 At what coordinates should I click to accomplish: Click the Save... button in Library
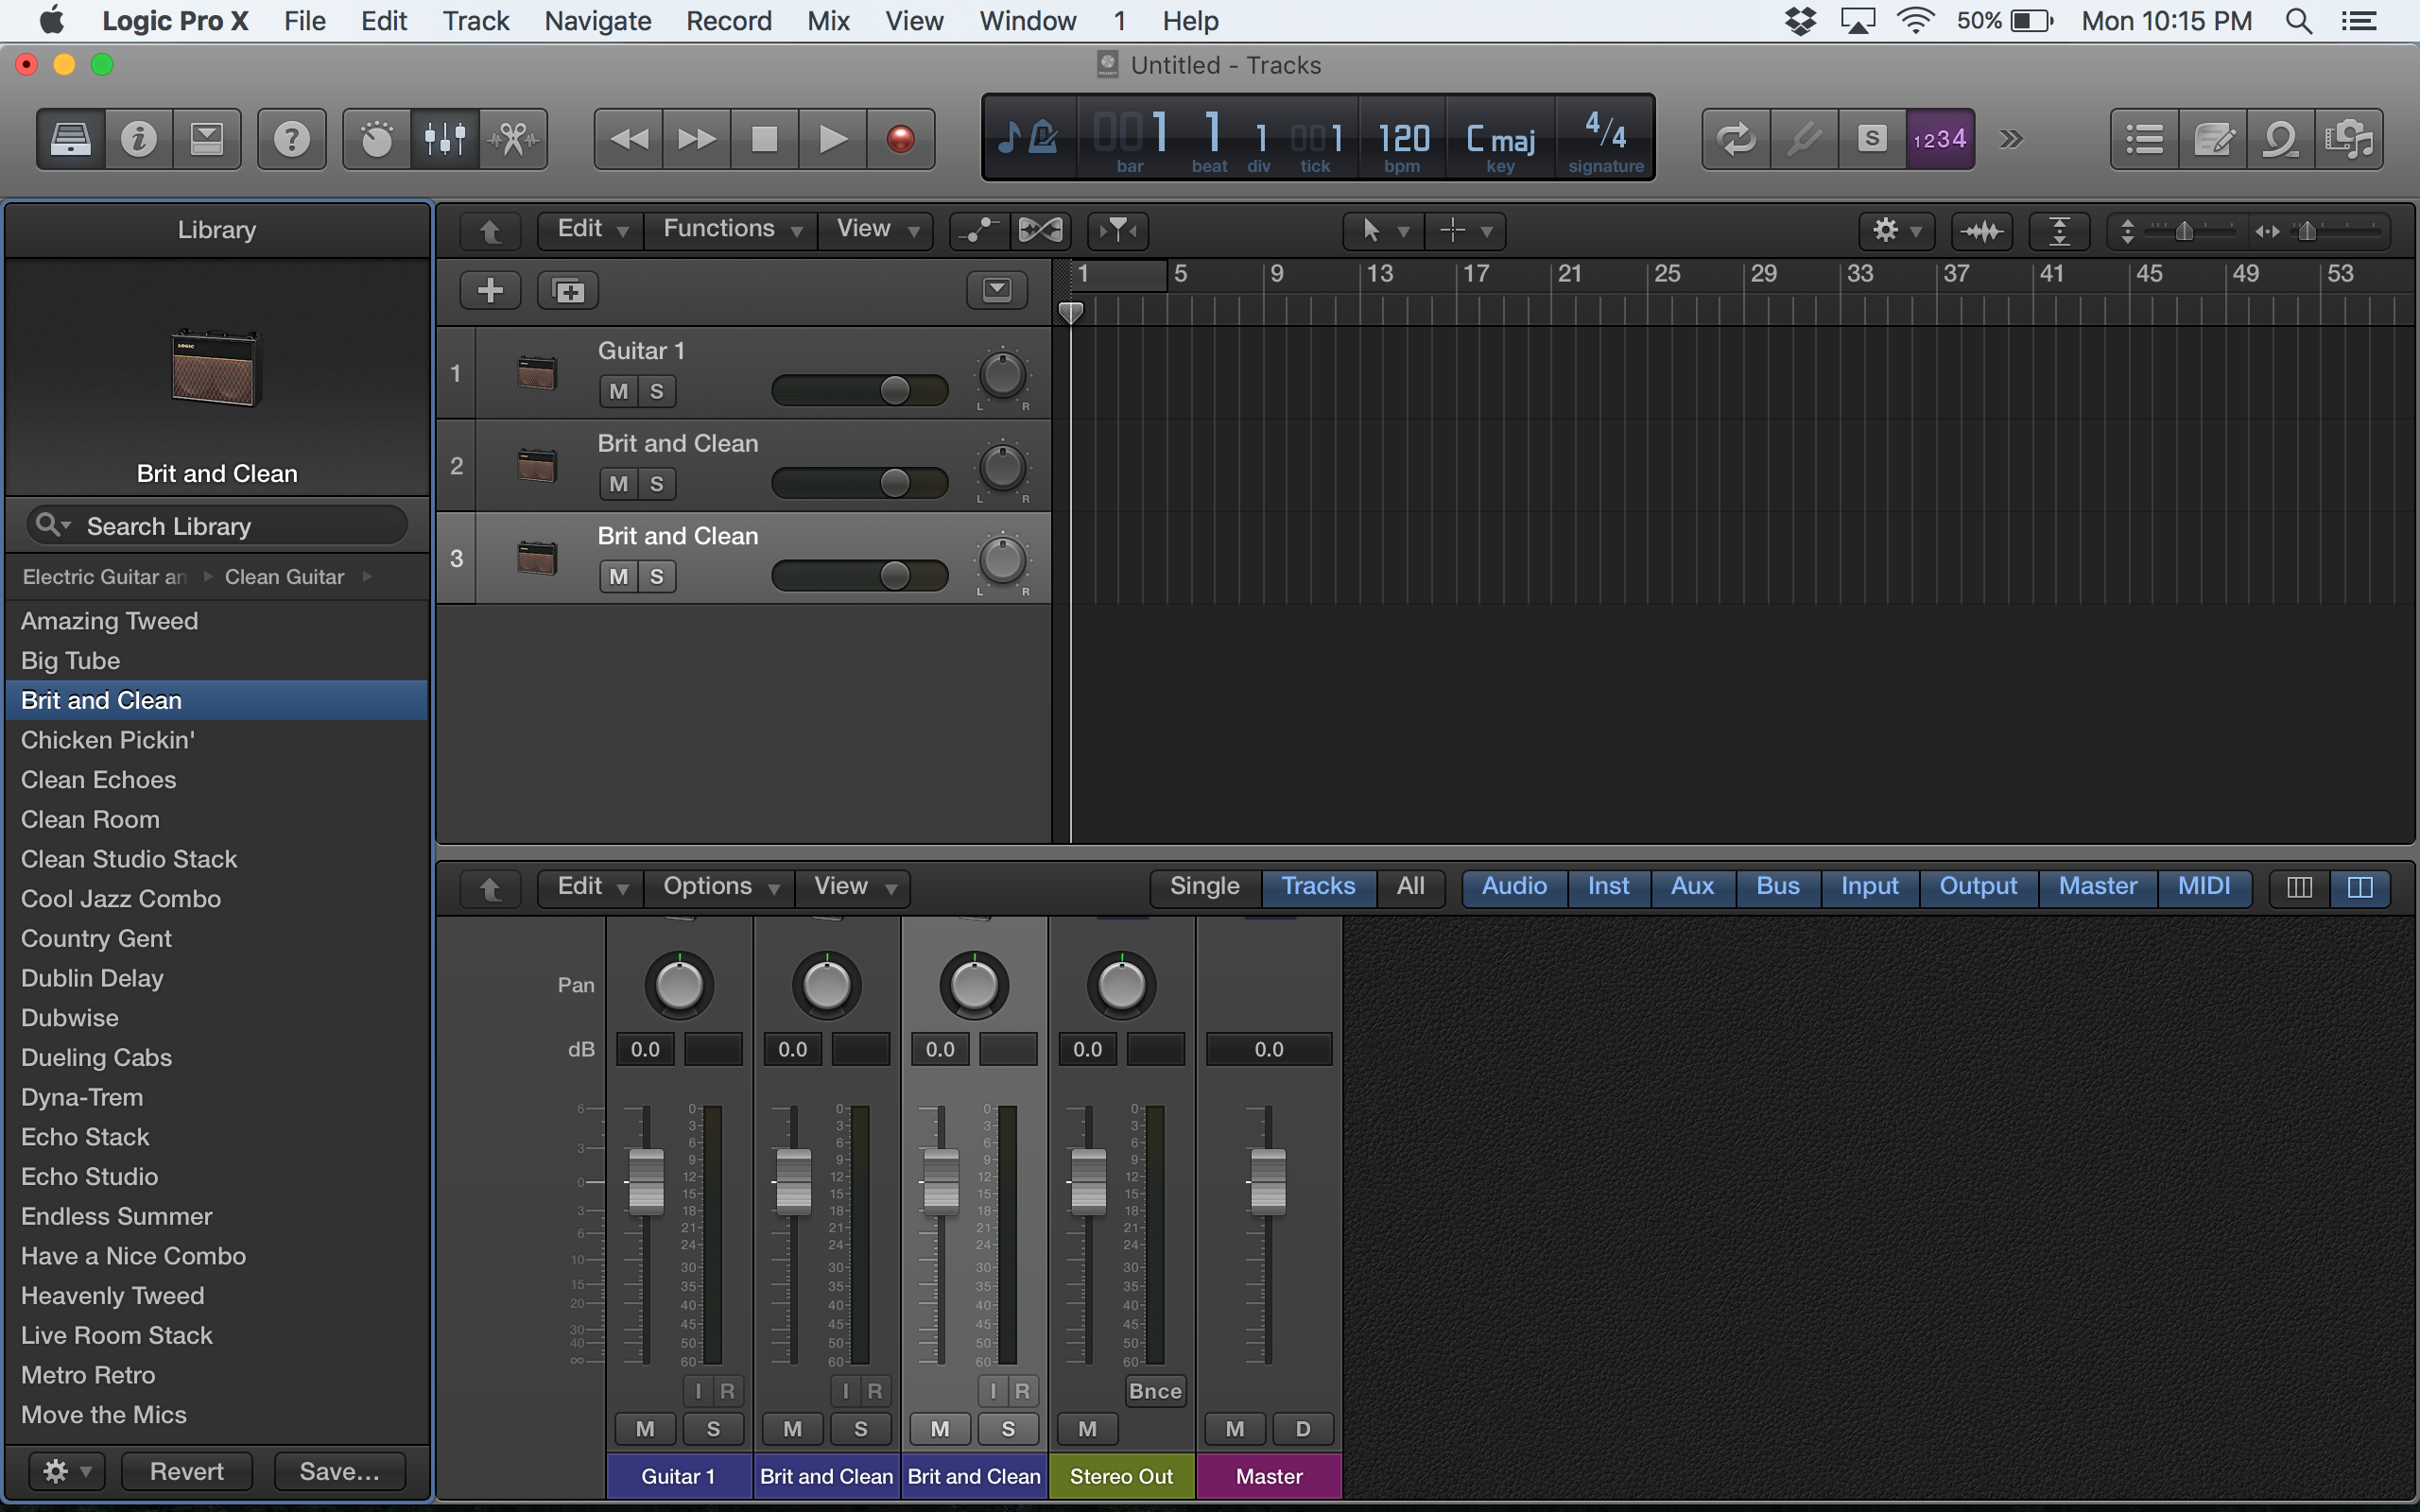pyautogui.click(x=340, y=1472)
